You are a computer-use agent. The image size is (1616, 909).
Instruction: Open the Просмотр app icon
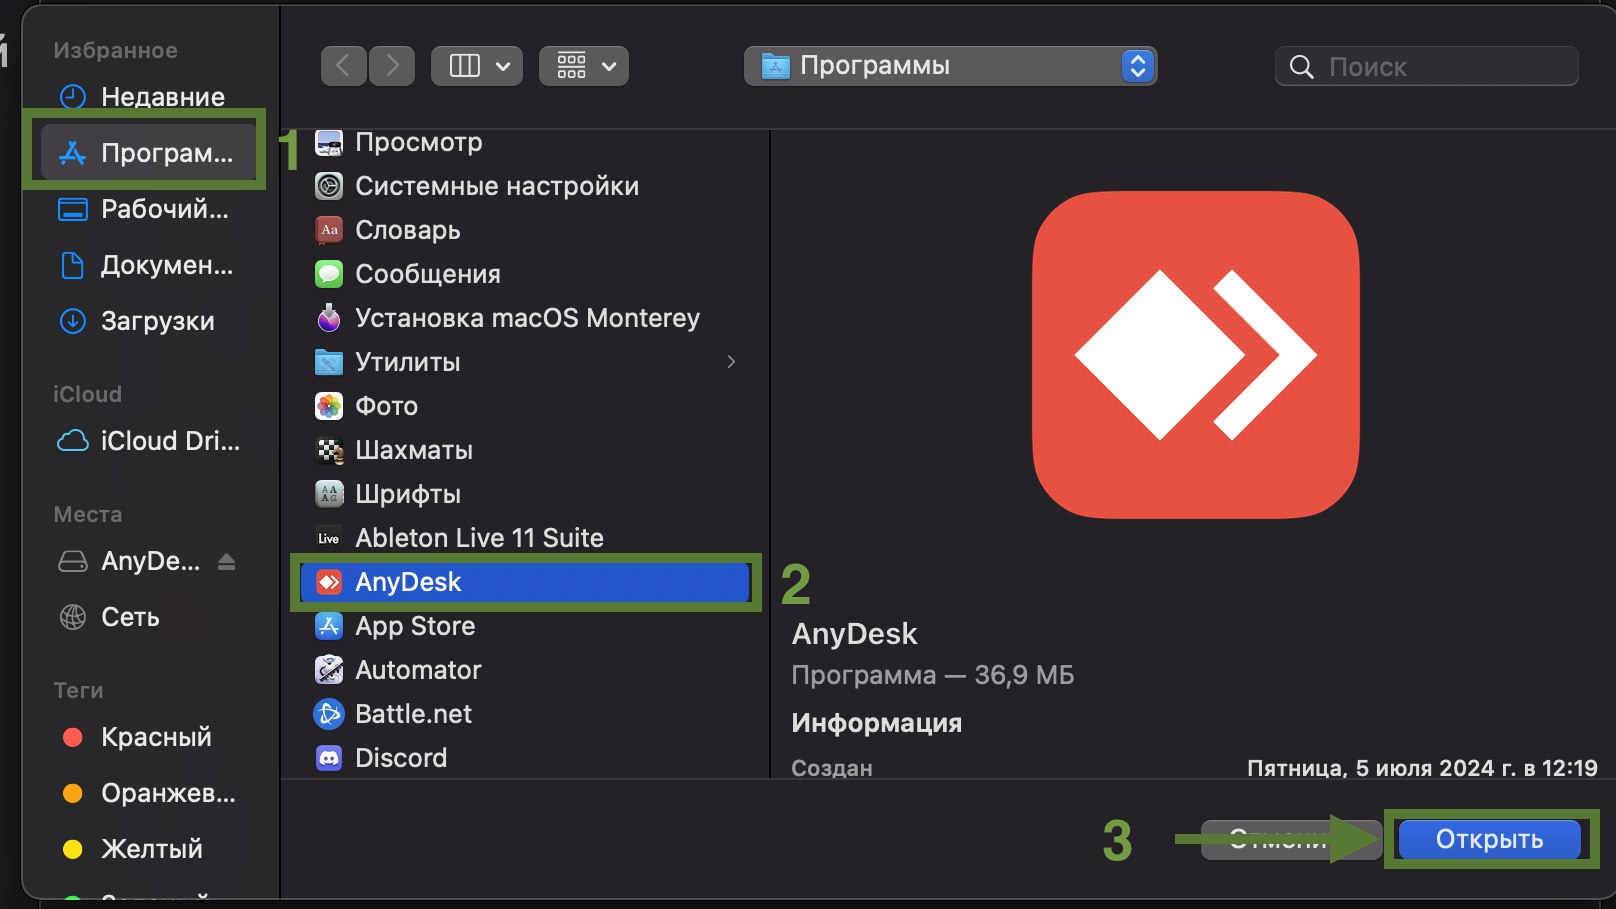(x=329, y=143)
